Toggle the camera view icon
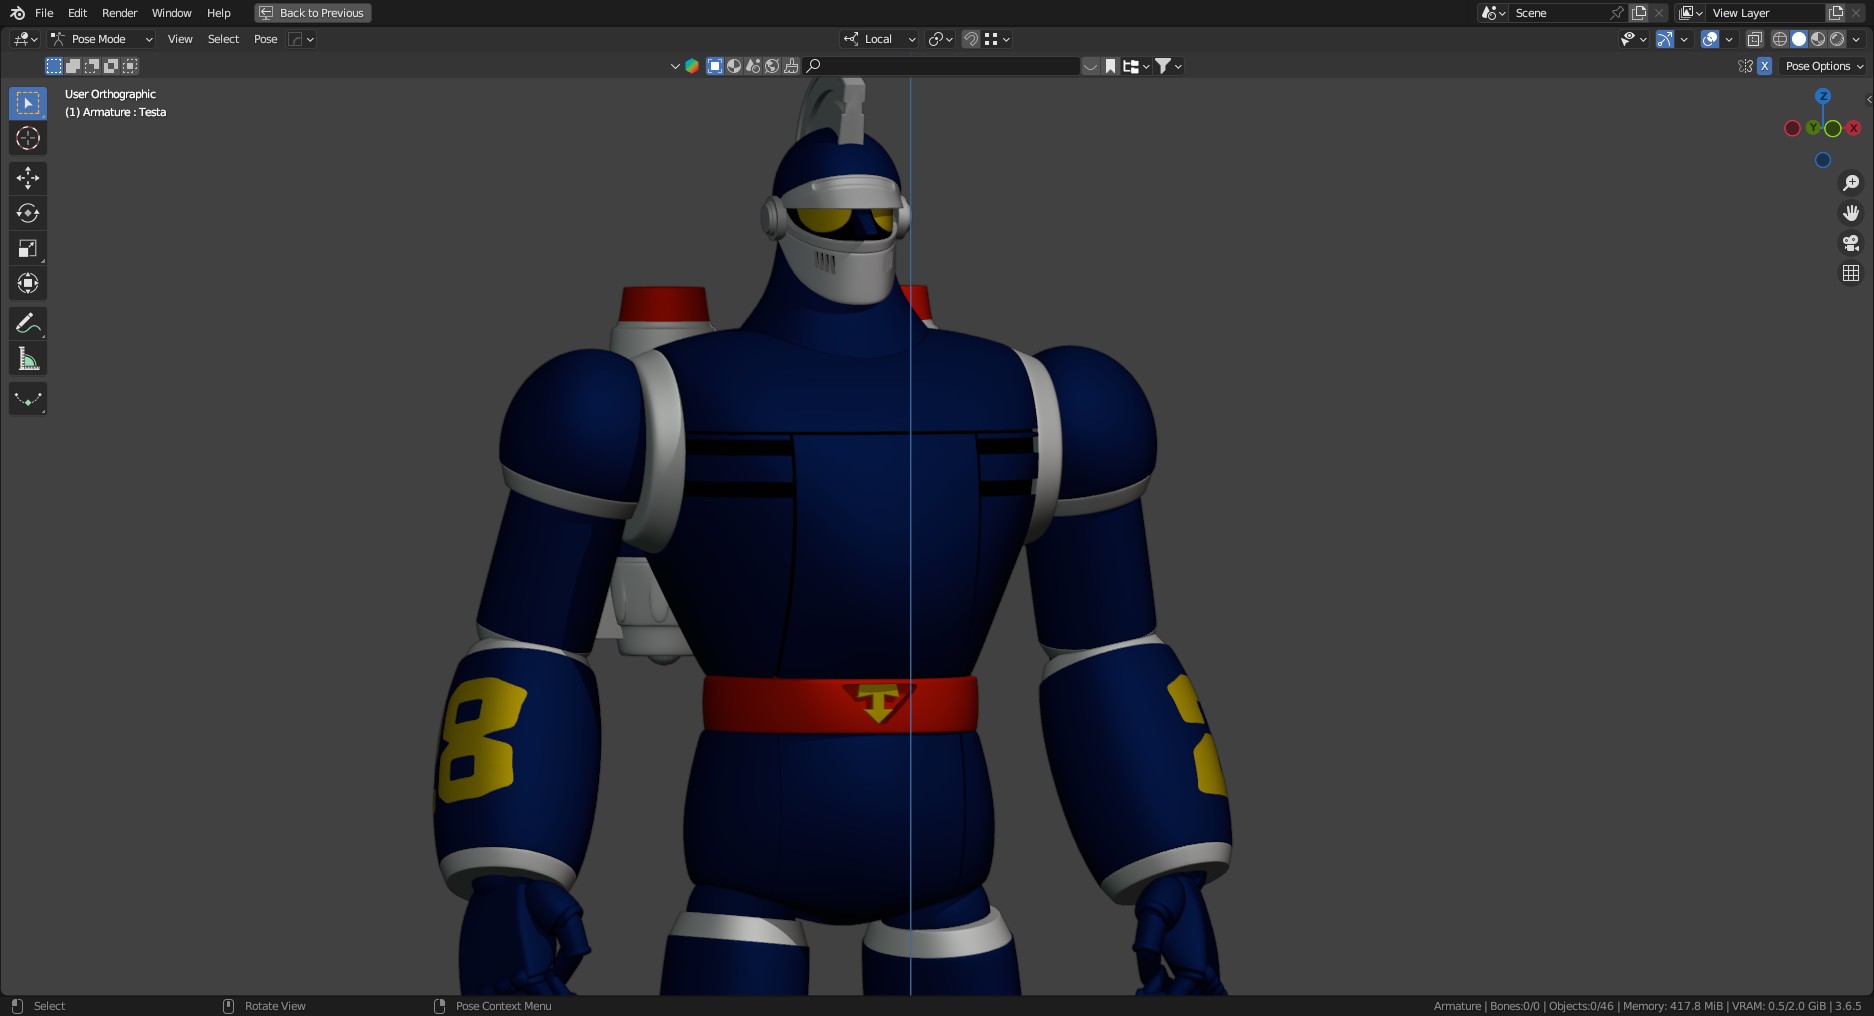This screenshot has width=1874, height=1016. [1851, 243]
